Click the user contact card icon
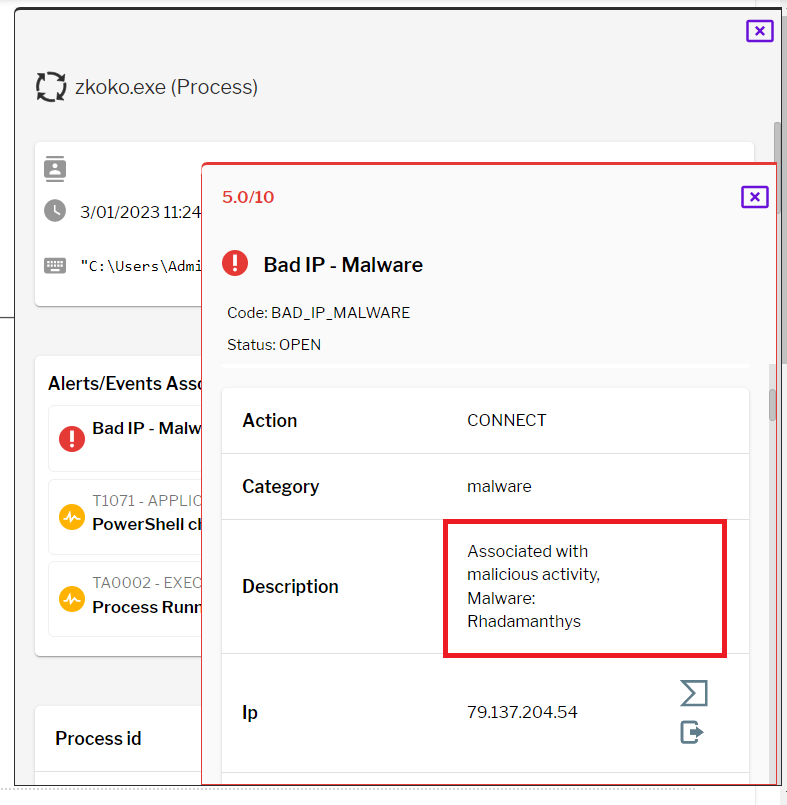The width and height of the screenshot is (787, 805). 55,169
